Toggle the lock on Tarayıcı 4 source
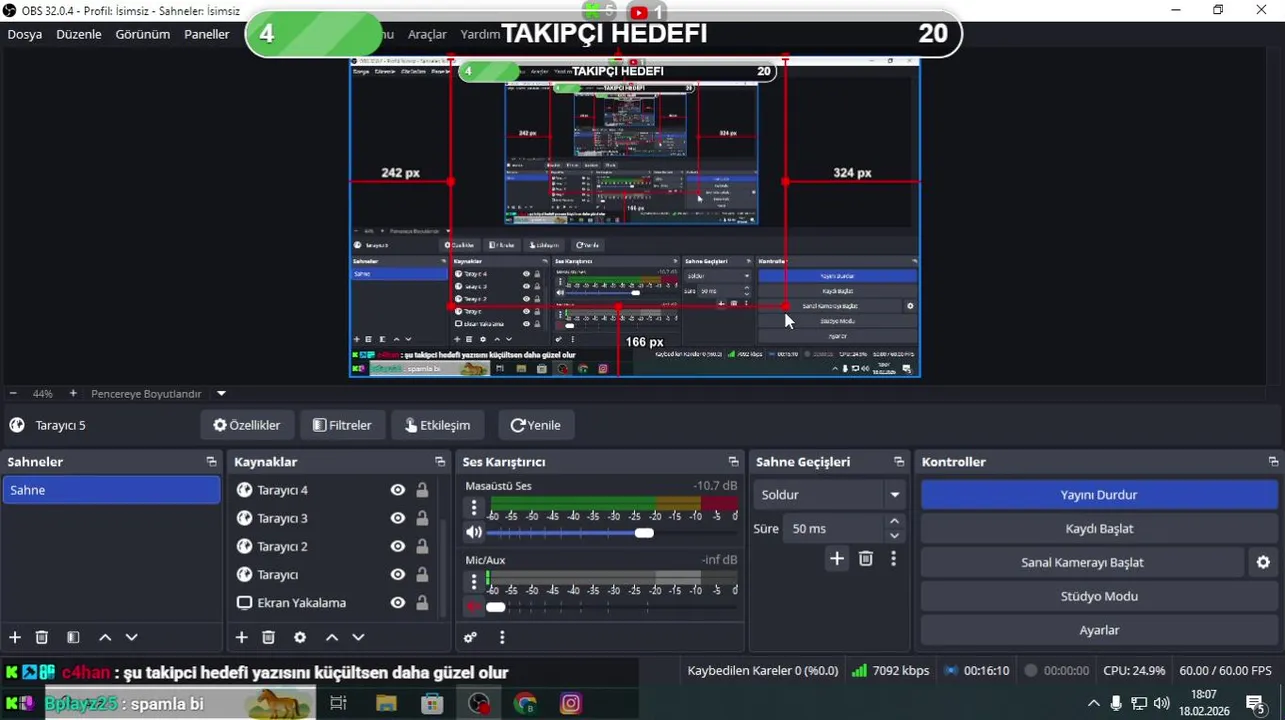Screen dimensions: 1285x720 [x=422, y=490]
